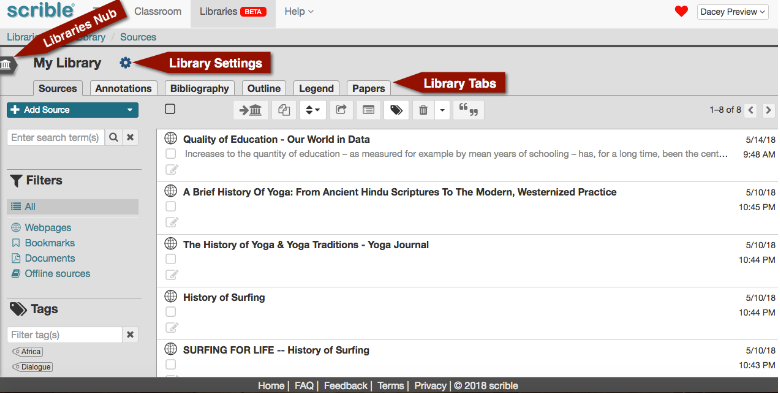Click the Filter tag(s) input field
Image resolution: width=780 pixels, height=393 pixels.
[65, 335]
